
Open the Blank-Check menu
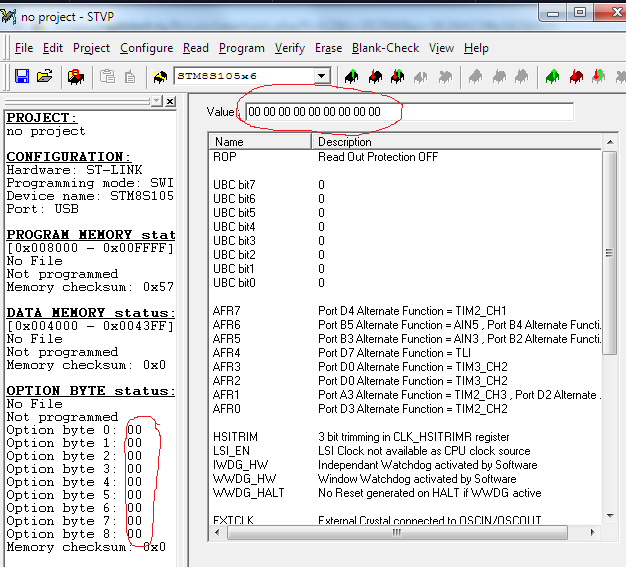pos(385,48)
